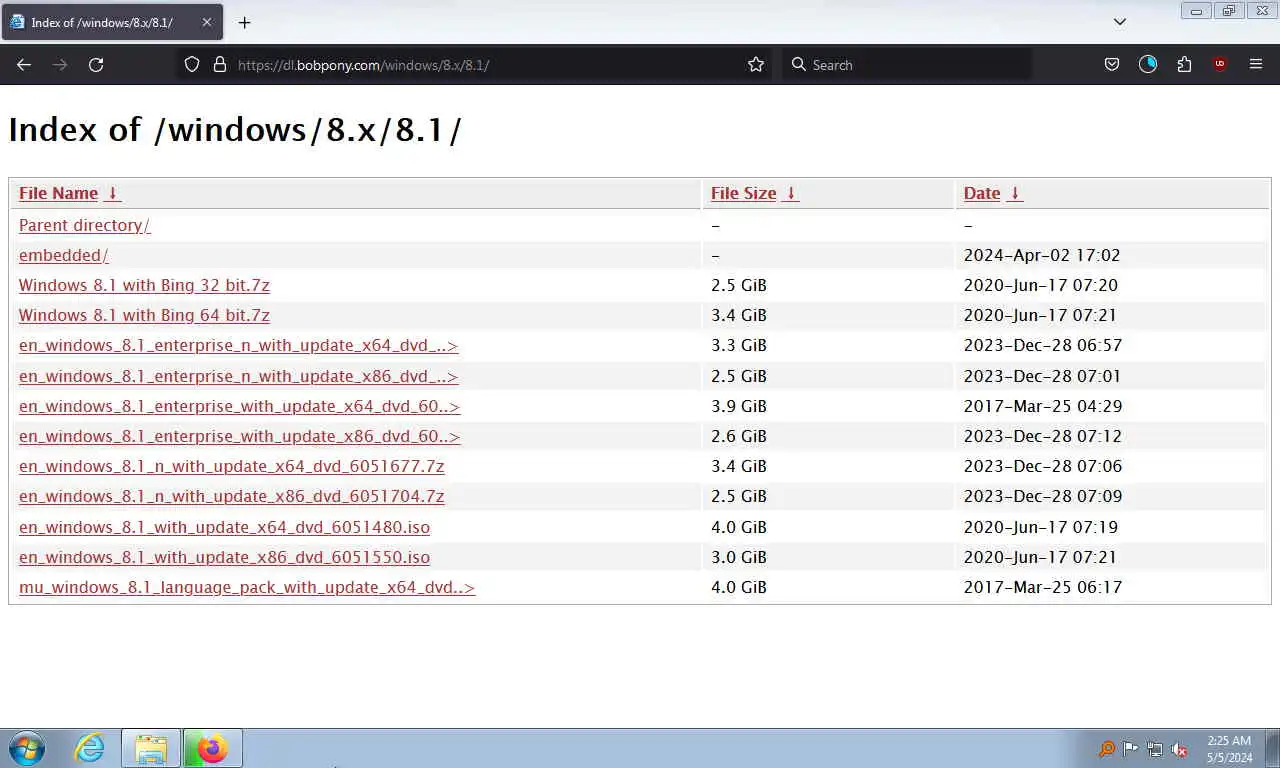Download en_windows_8.1_n_with_update_x64_dvd_6051677.7z
The height and width of the screenshot is (768, 1280).
pos(231,466)
